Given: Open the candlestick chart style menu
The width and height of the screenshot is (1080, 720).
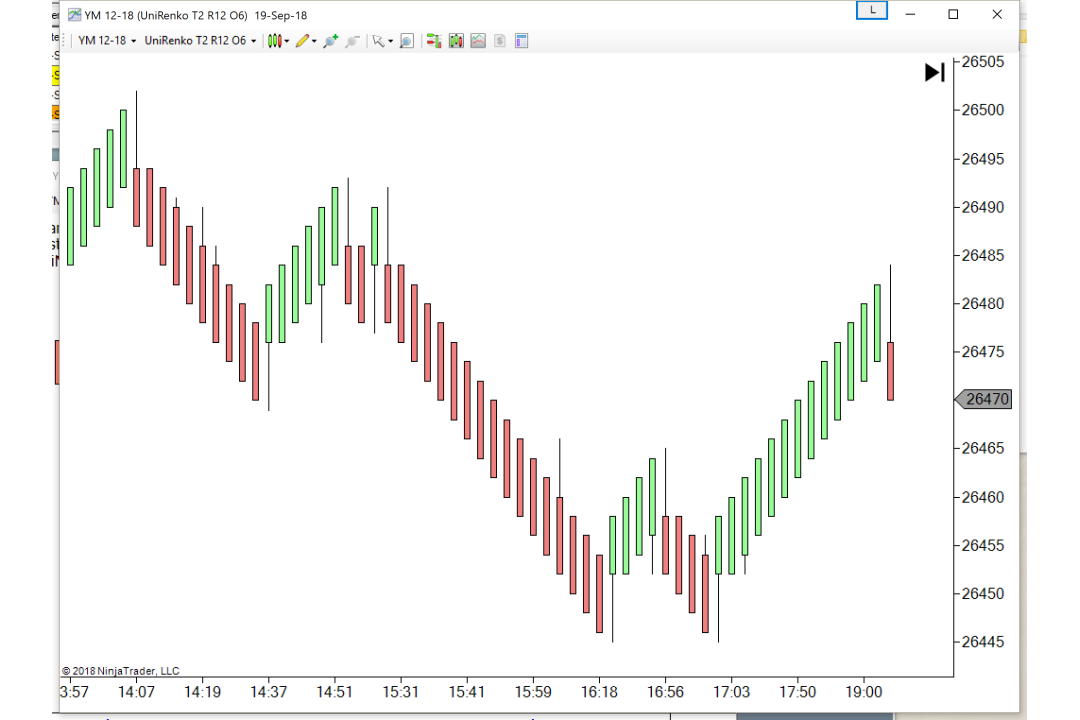Looking at the screenshot, I should [278, 41].
